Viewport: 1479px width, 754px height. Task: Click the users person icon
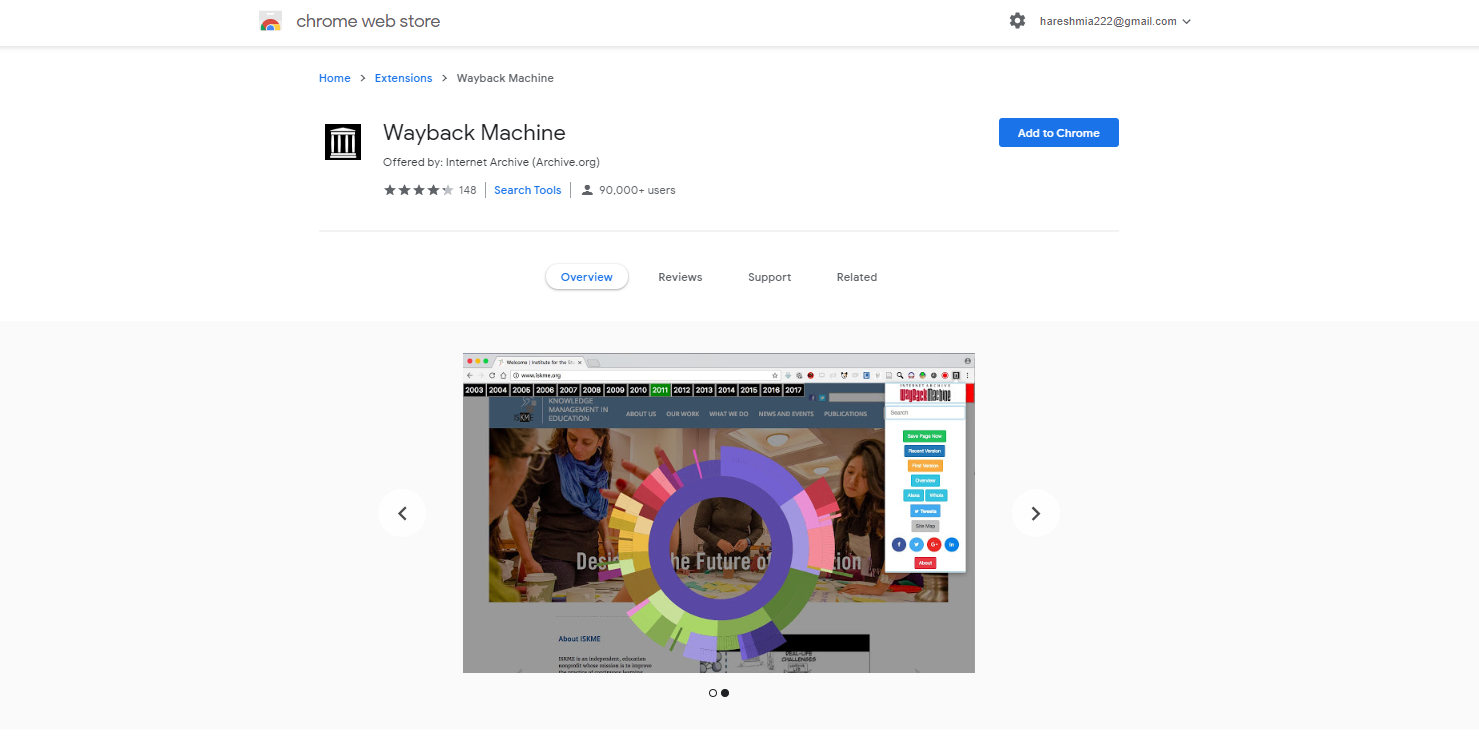point(587,190)
